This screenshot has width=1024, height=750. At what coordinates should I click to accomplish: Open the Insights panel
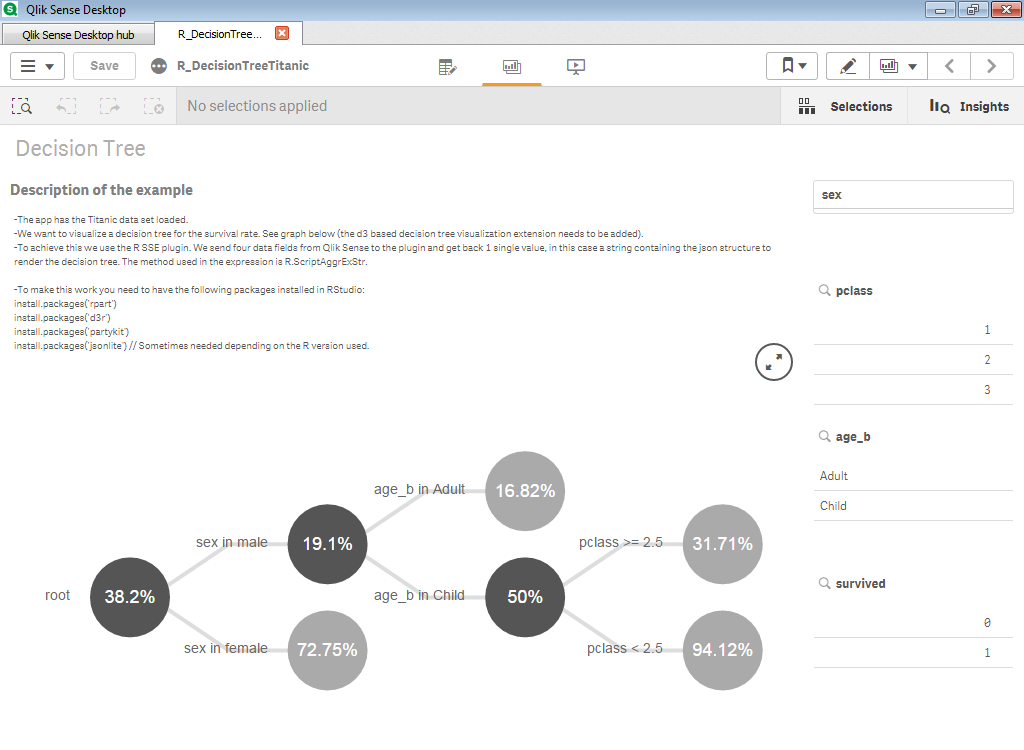point(968,106)
